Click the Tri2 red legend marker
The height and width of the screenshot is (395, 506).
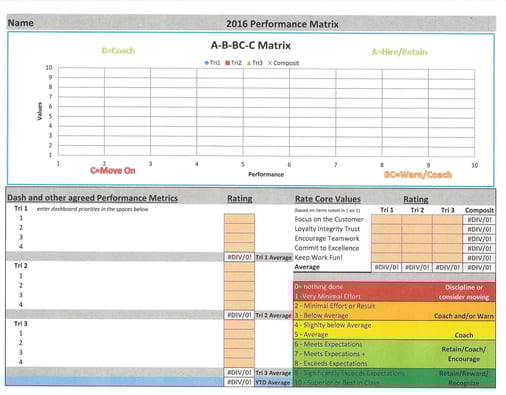228,63
